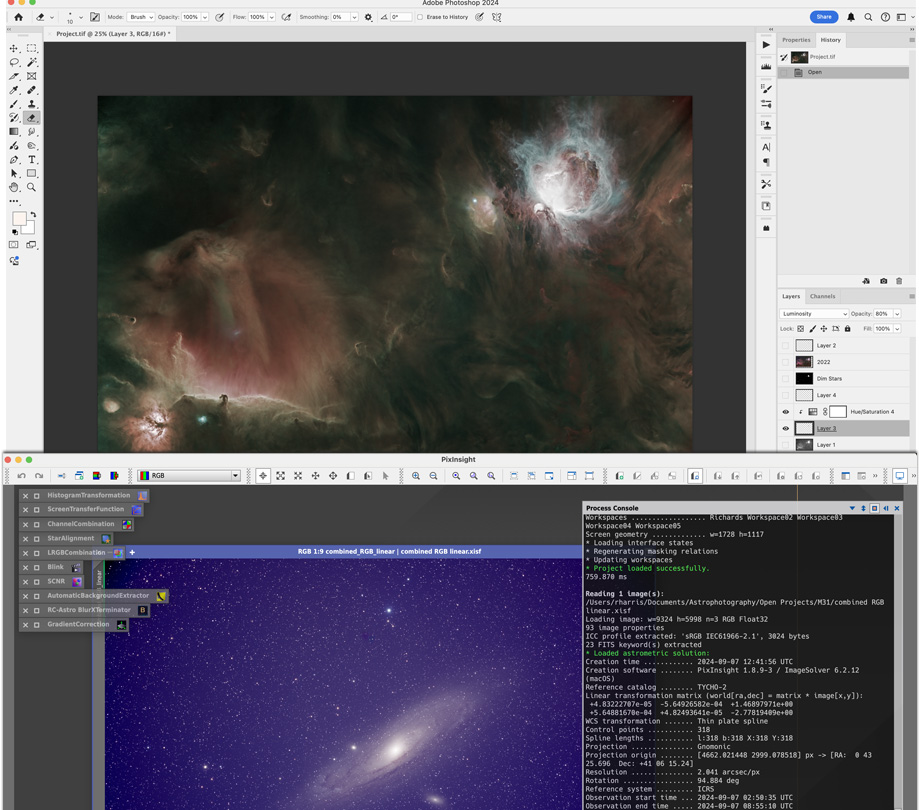Show the Dim Stars layer
Screen dimensions: 919x810
[785, 378]
